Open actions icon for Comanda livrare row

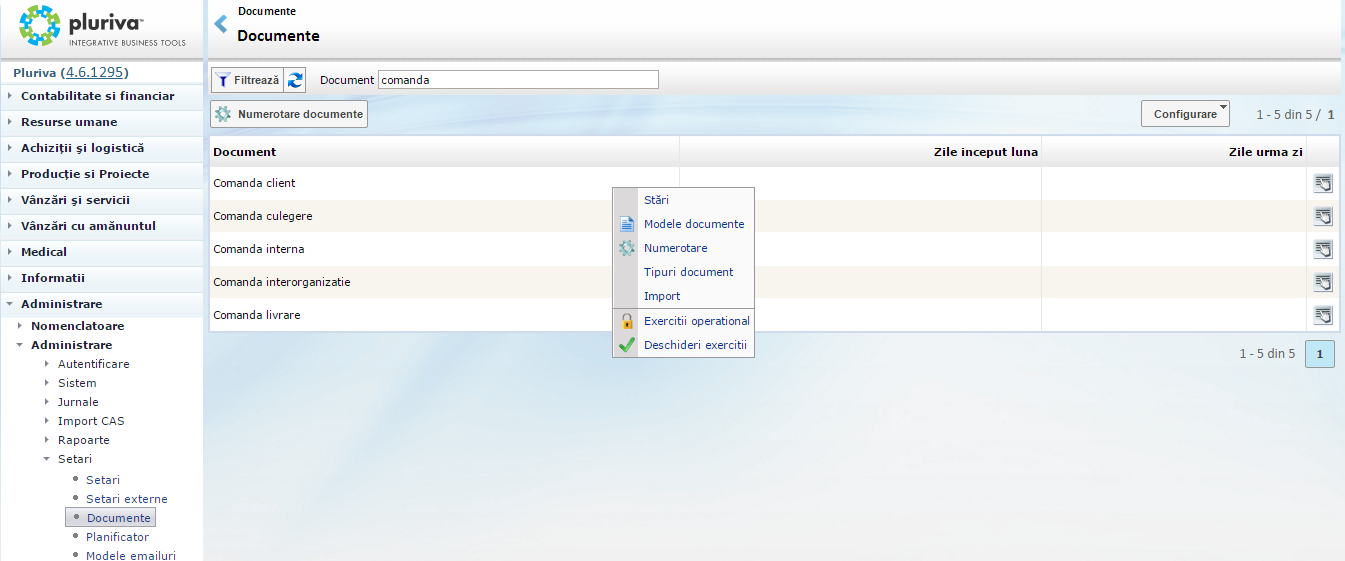click(x=1323, y=315)
